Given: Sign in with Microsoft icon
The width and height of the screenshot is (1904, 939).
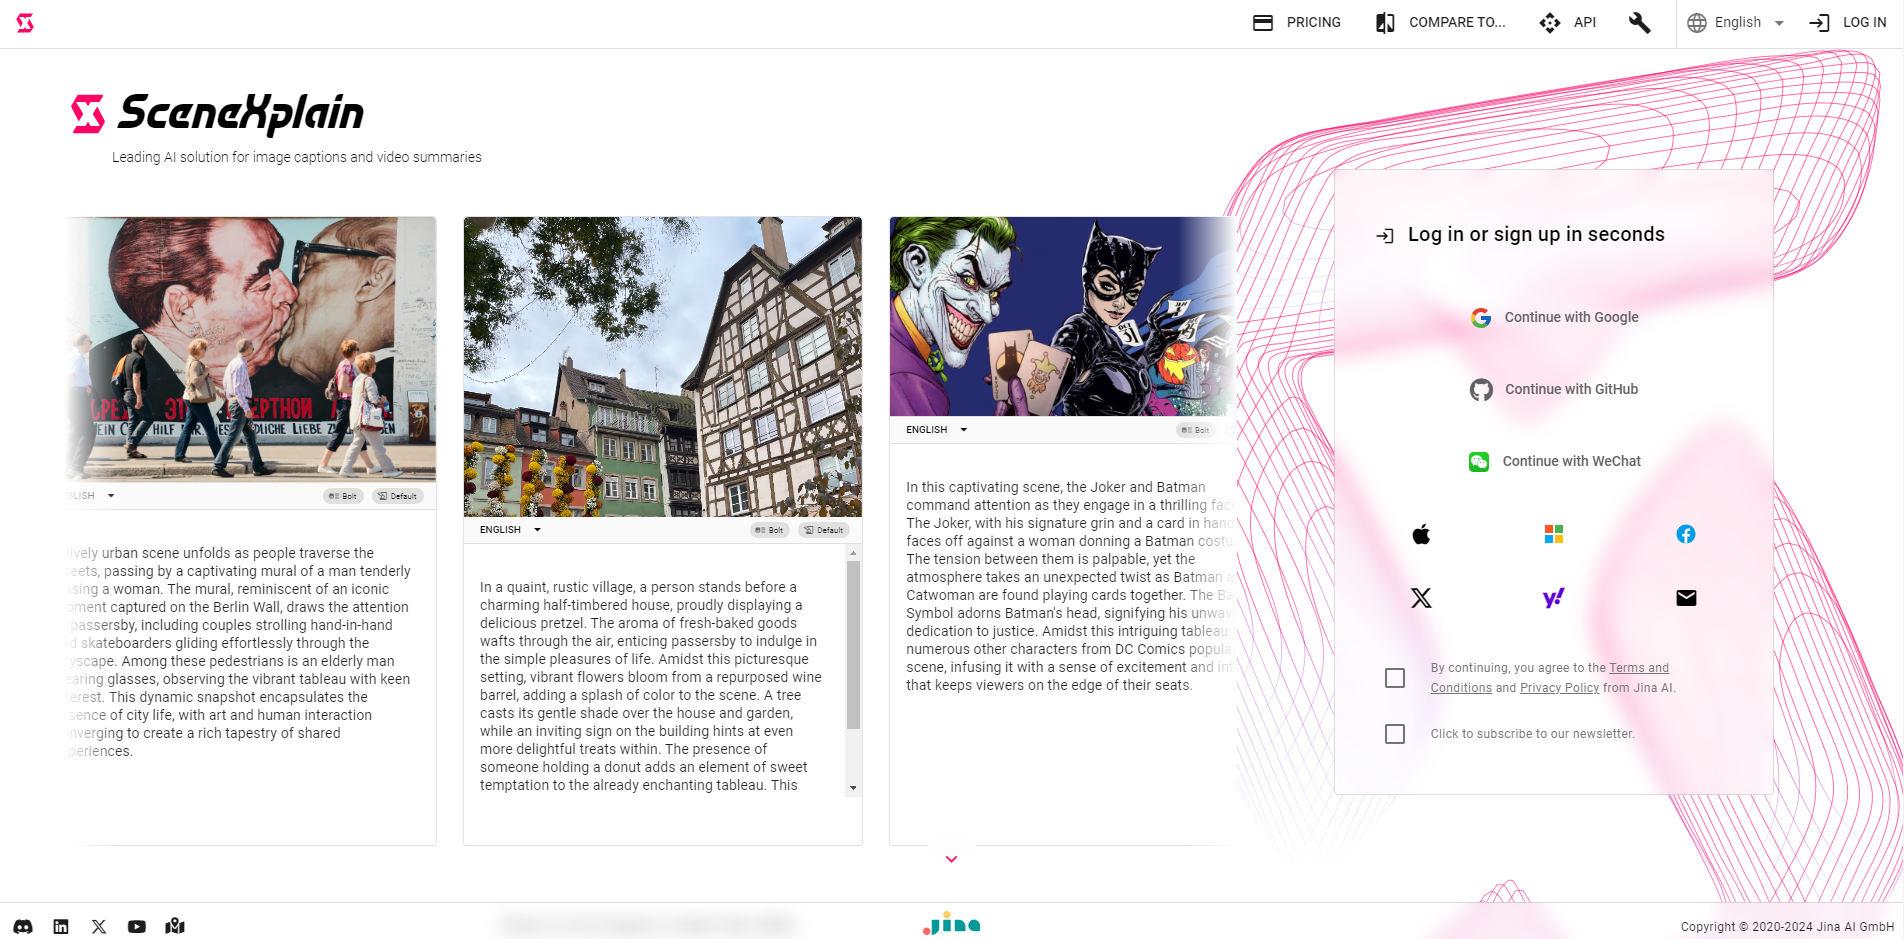Looking at the screenshot, I should tap(1553, 534).
